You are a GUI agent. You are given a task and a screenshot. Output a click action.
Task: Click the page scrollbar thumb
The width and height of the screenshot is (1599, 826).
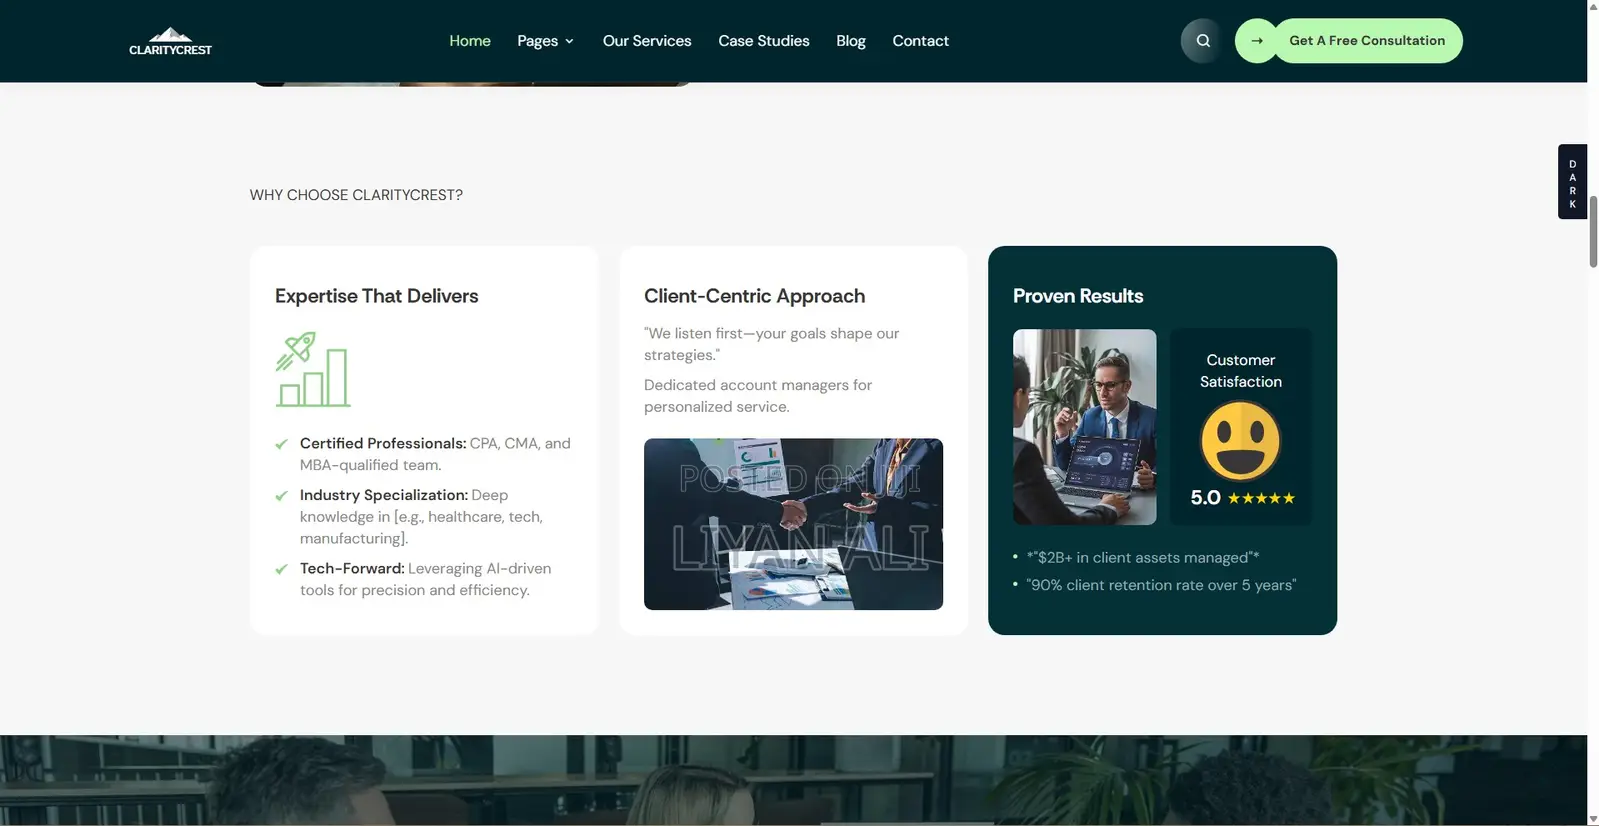coord(1593,232)
